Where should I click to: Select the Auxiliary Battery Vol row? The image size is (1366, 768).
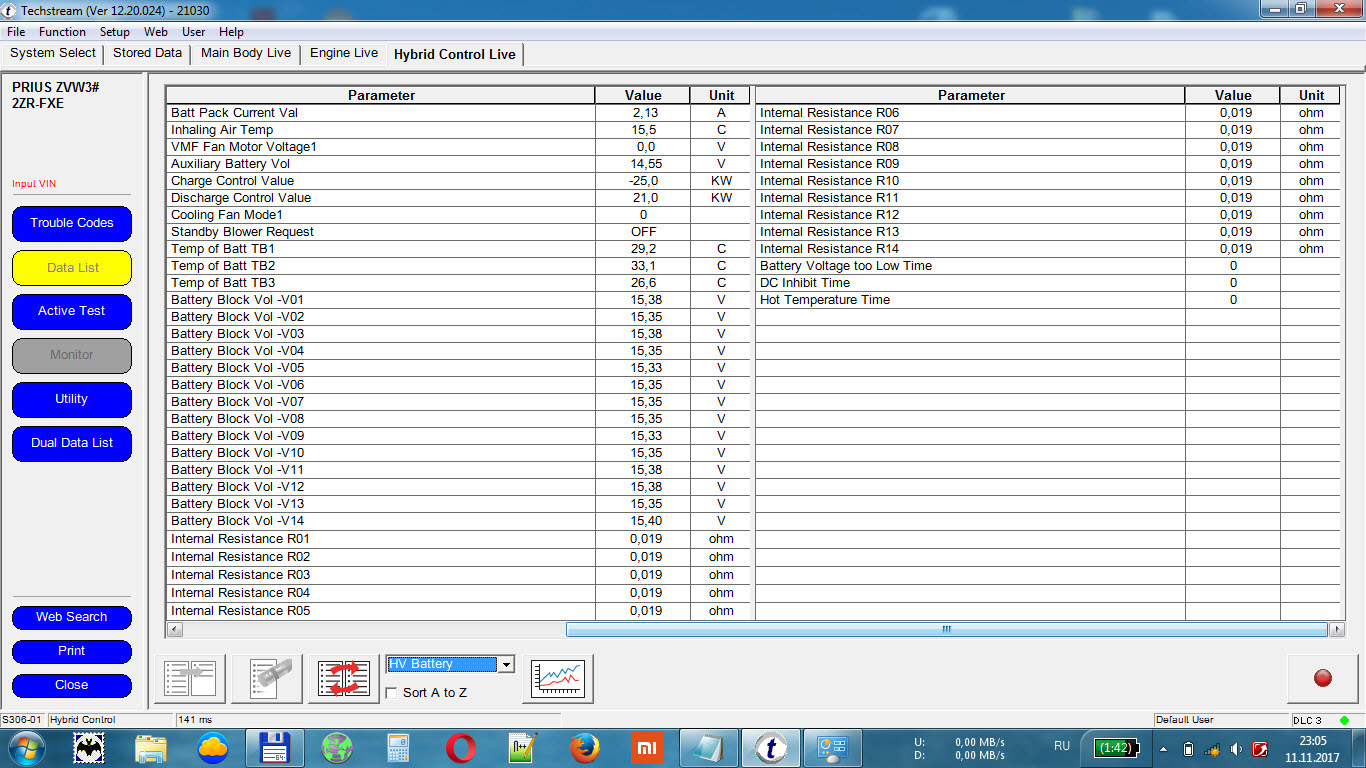click(x=458, y=164)
